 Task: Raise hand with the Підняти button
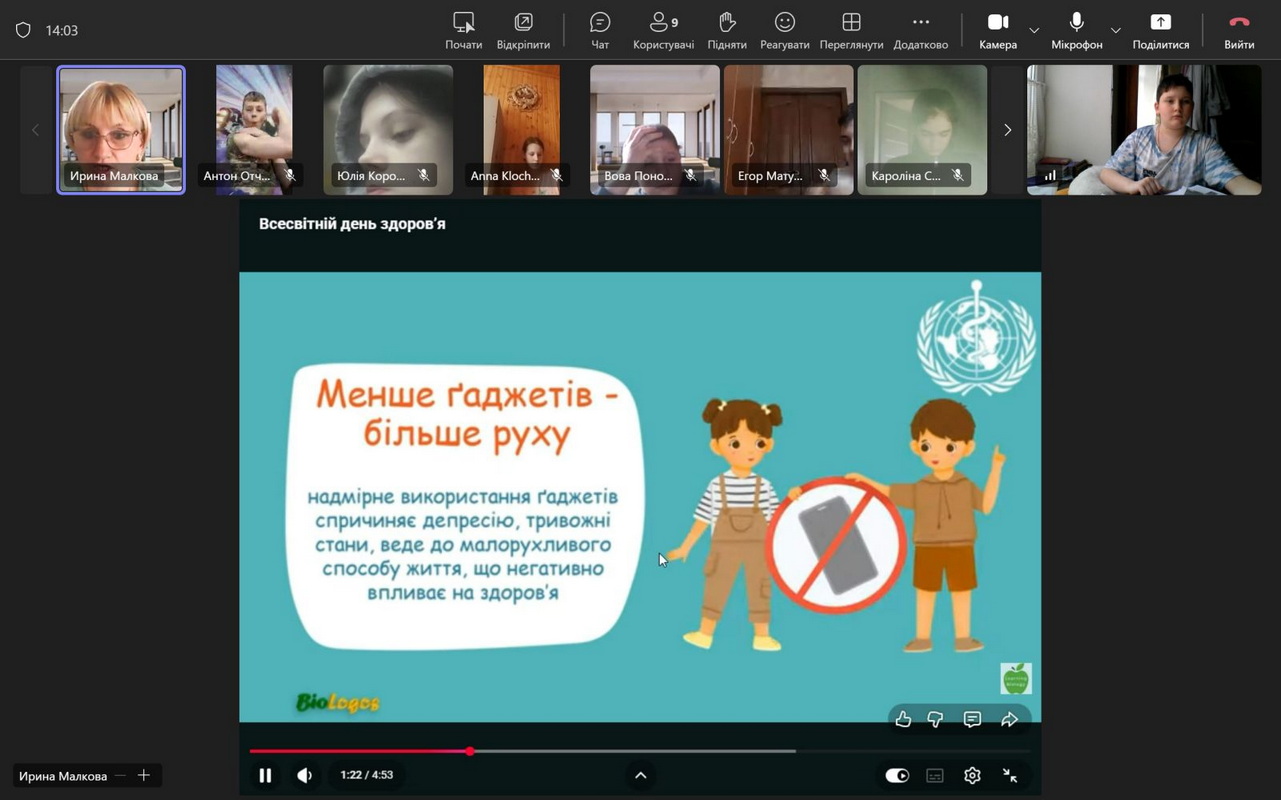coord(727,30)
